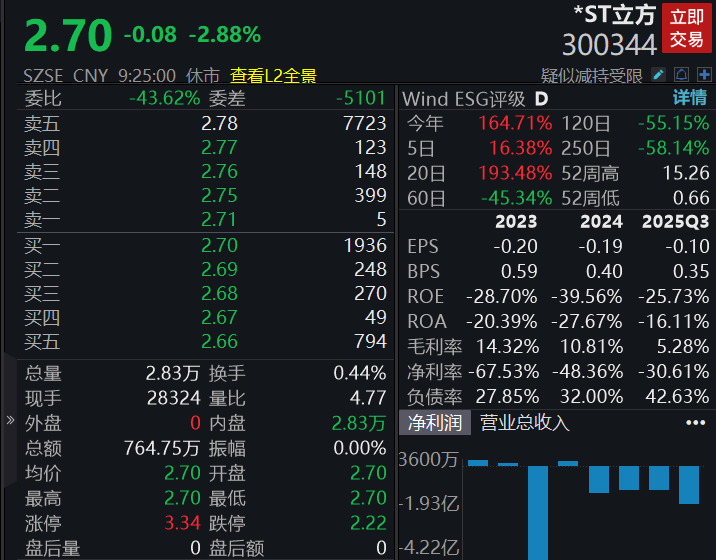Add stock to watchlist with plus icon

(704, 75)
